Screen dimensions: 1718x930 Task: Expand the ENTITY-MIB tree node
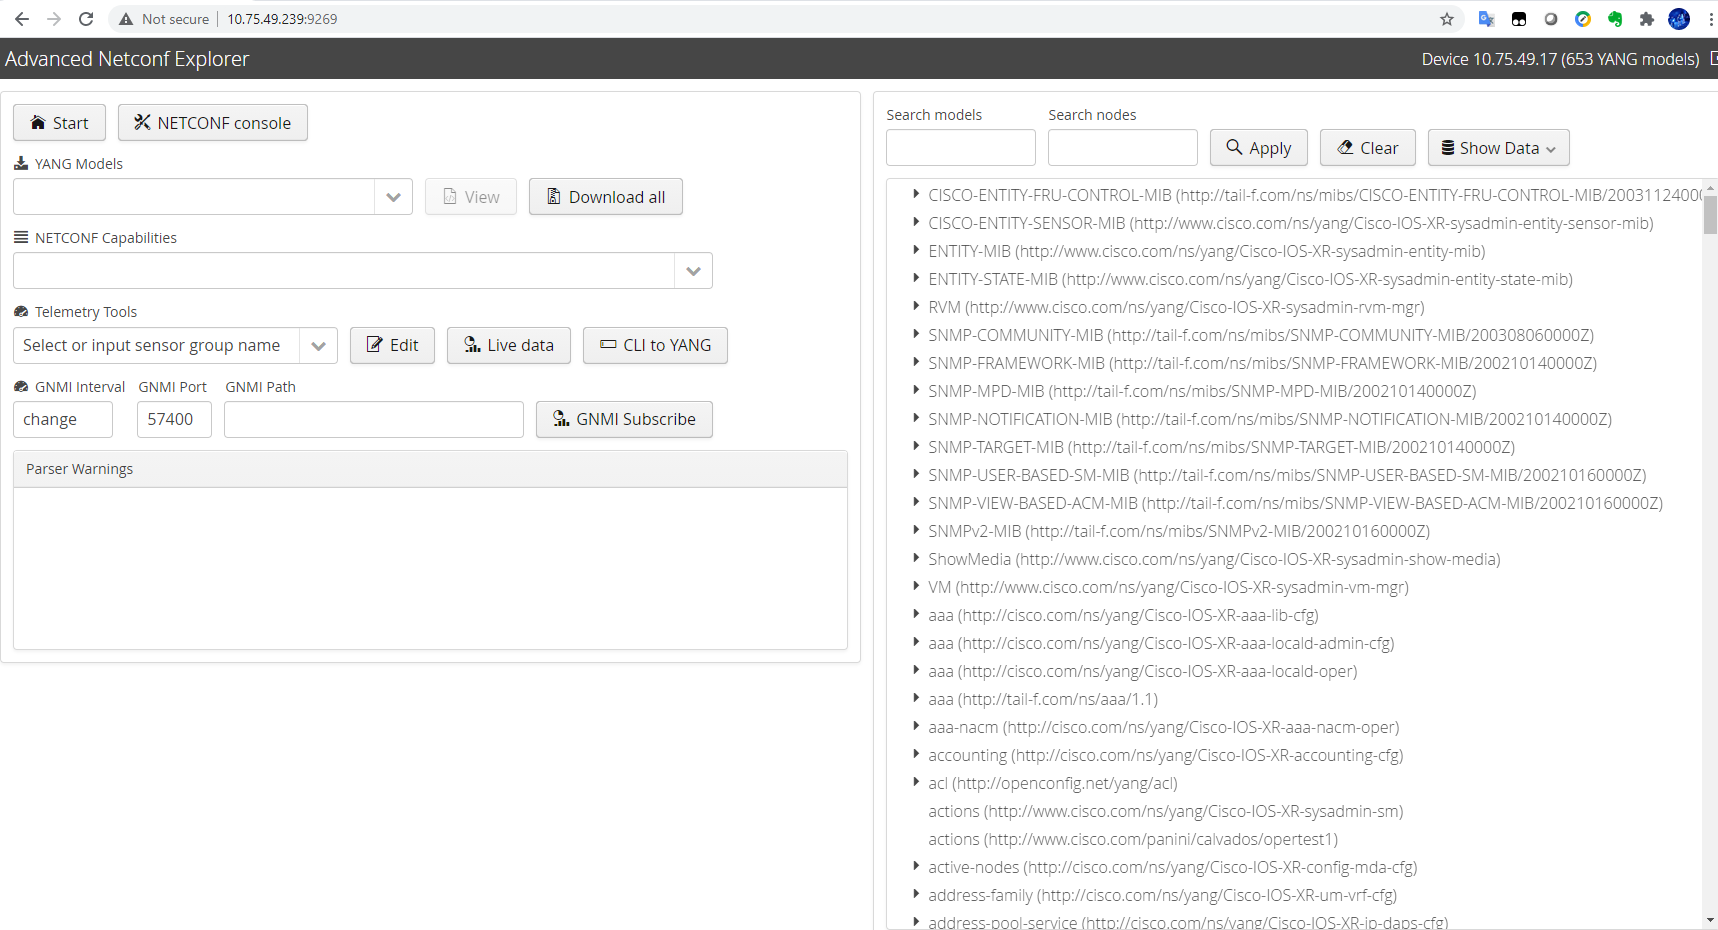(x=916, y=251)
